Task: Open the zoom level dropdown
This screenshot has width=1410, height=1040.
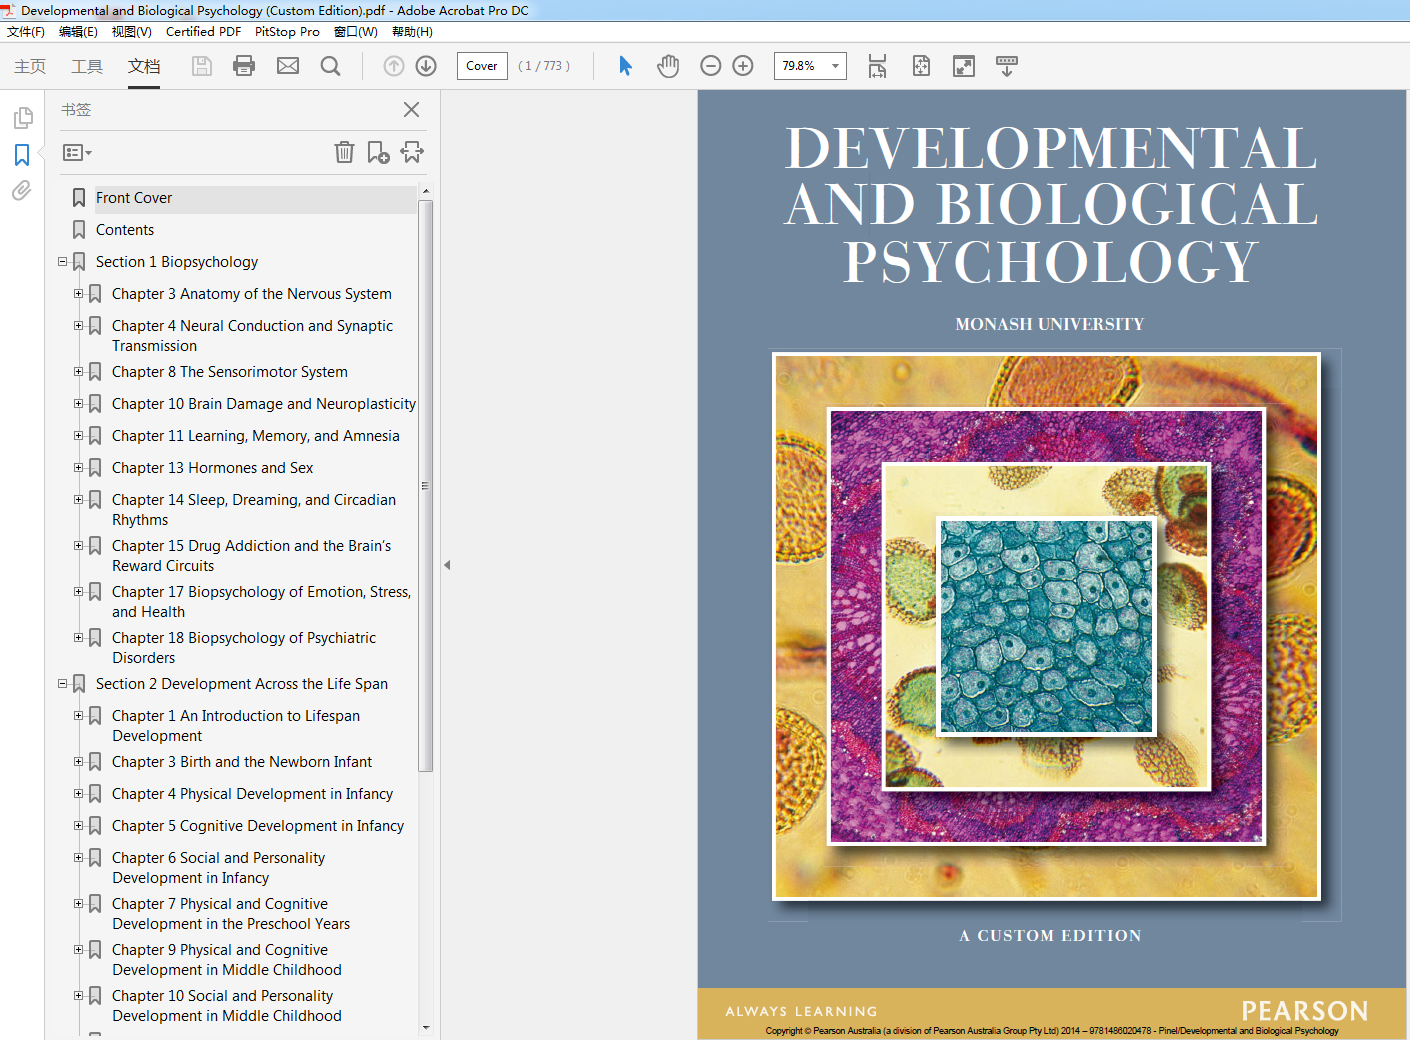Action: pyautogui.click(x=835, y=66)
